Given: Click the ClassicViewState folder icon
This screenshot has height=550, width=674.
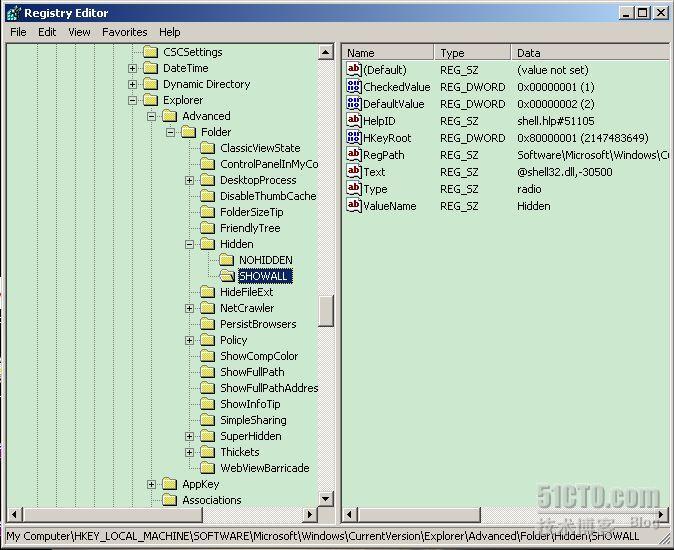Looking at the screenshot, I should pos(208,148).
